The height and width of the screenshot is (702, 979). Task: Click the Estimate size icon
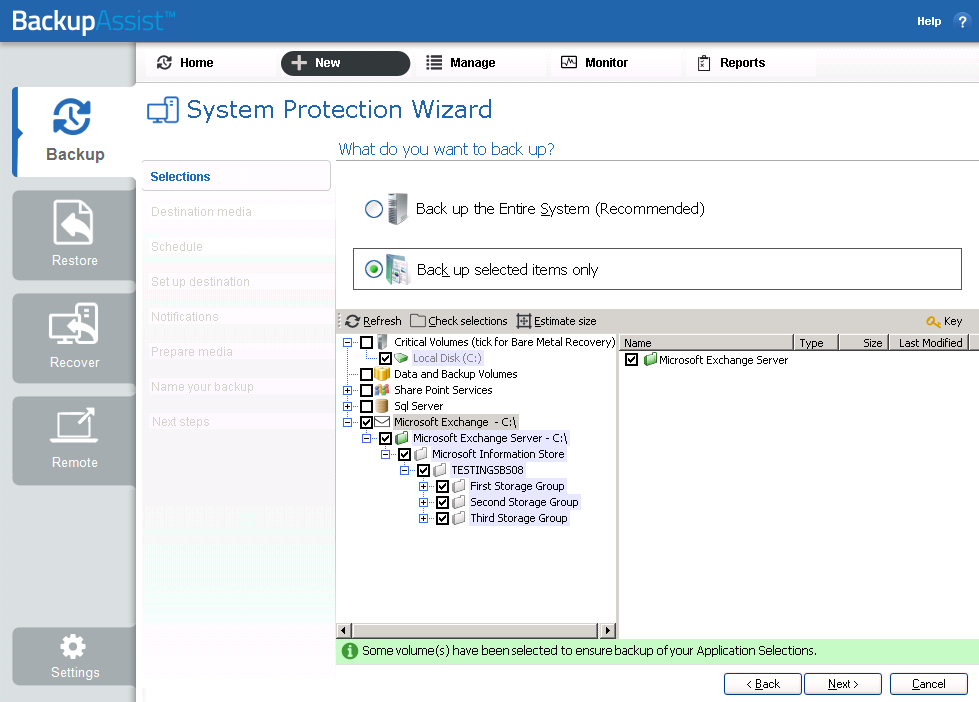[x=523, y=321]
